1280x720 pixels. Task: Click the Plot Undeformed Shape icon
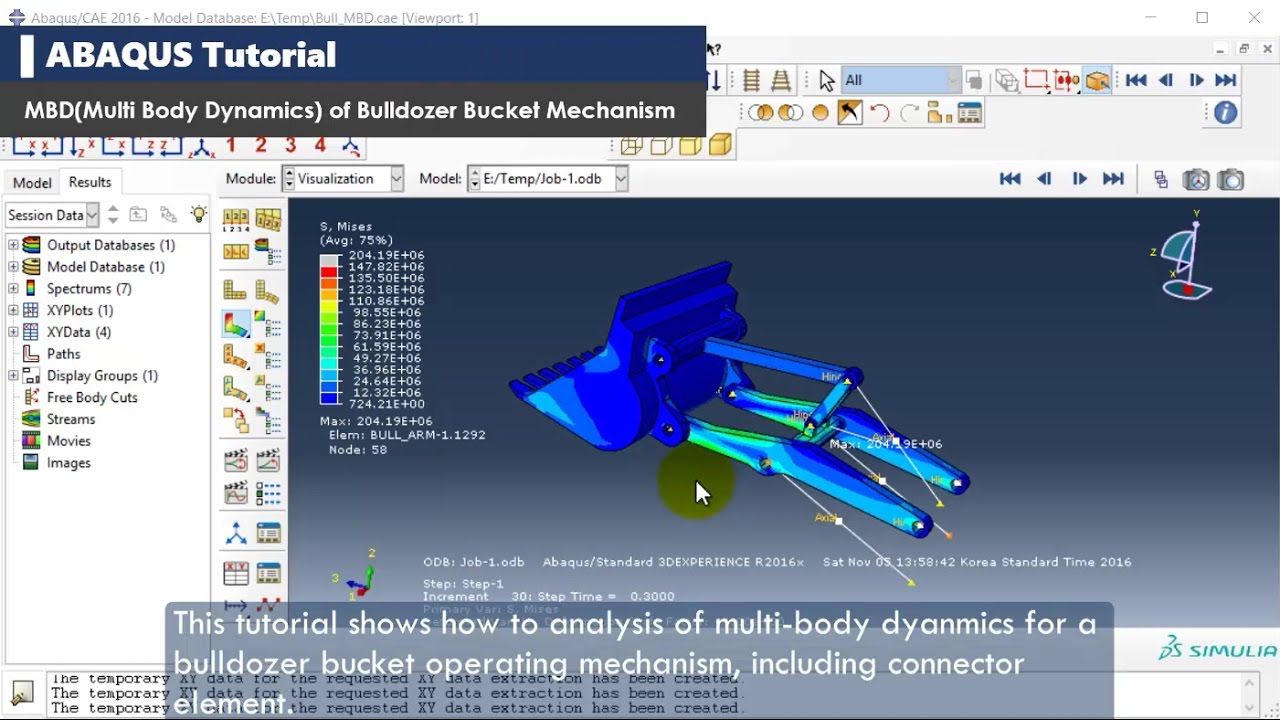236,291
